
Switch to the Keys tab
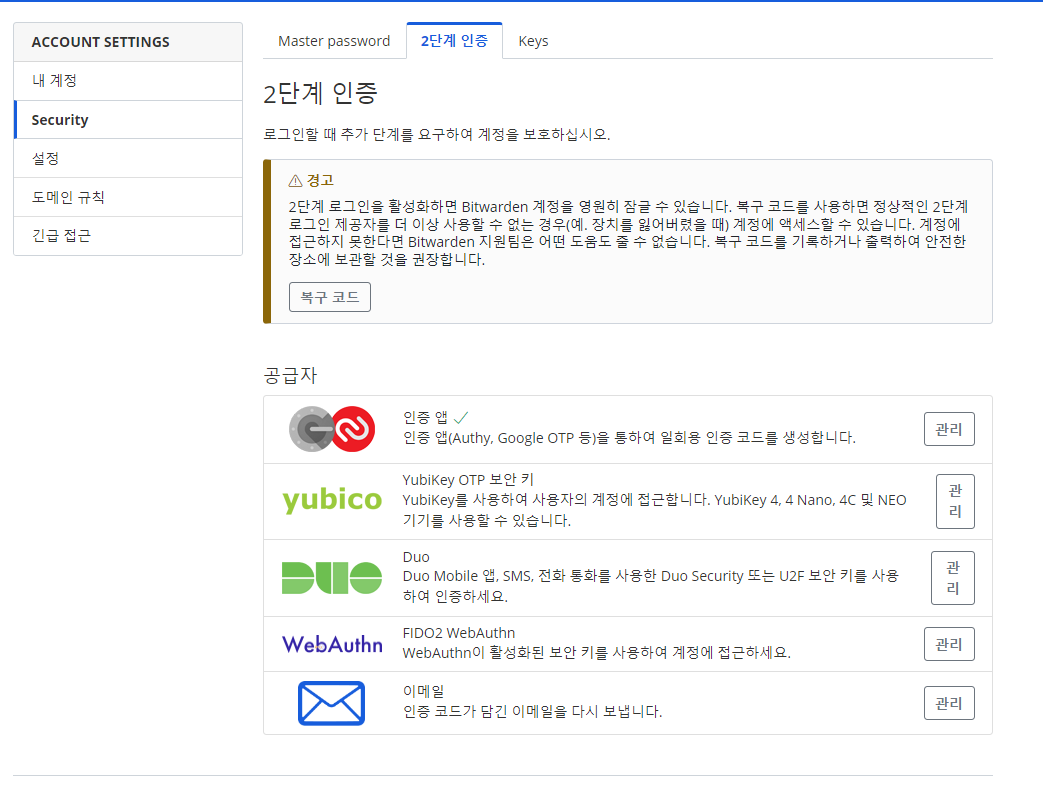(x=533, y=41)
